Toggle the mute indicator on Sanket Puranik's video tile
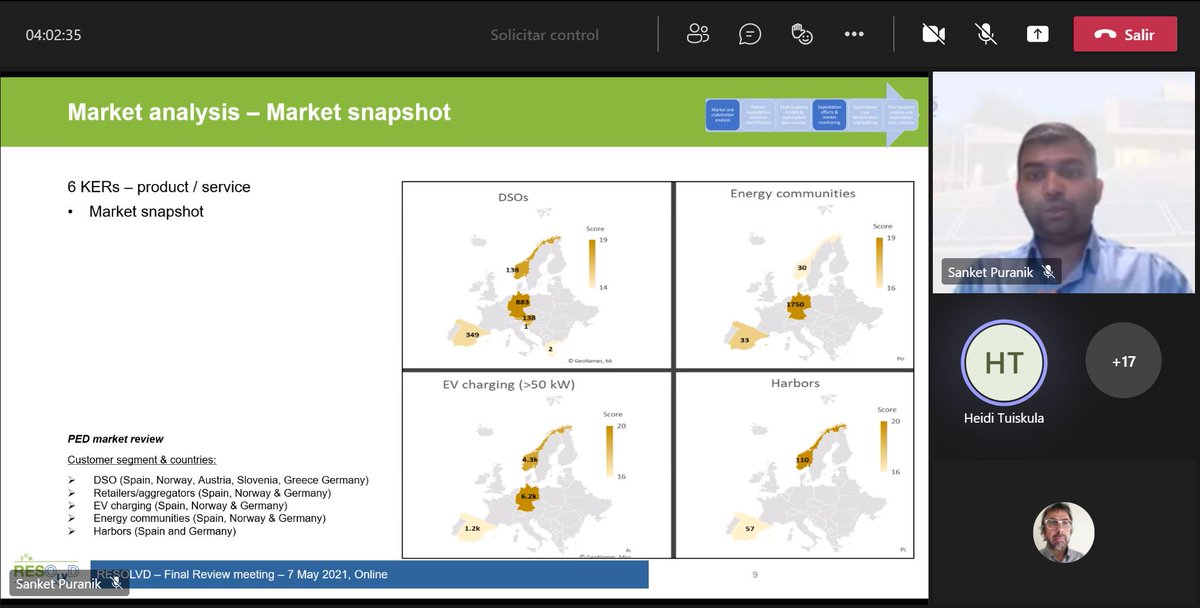 pyautogui.click(x=1047, y=271)
